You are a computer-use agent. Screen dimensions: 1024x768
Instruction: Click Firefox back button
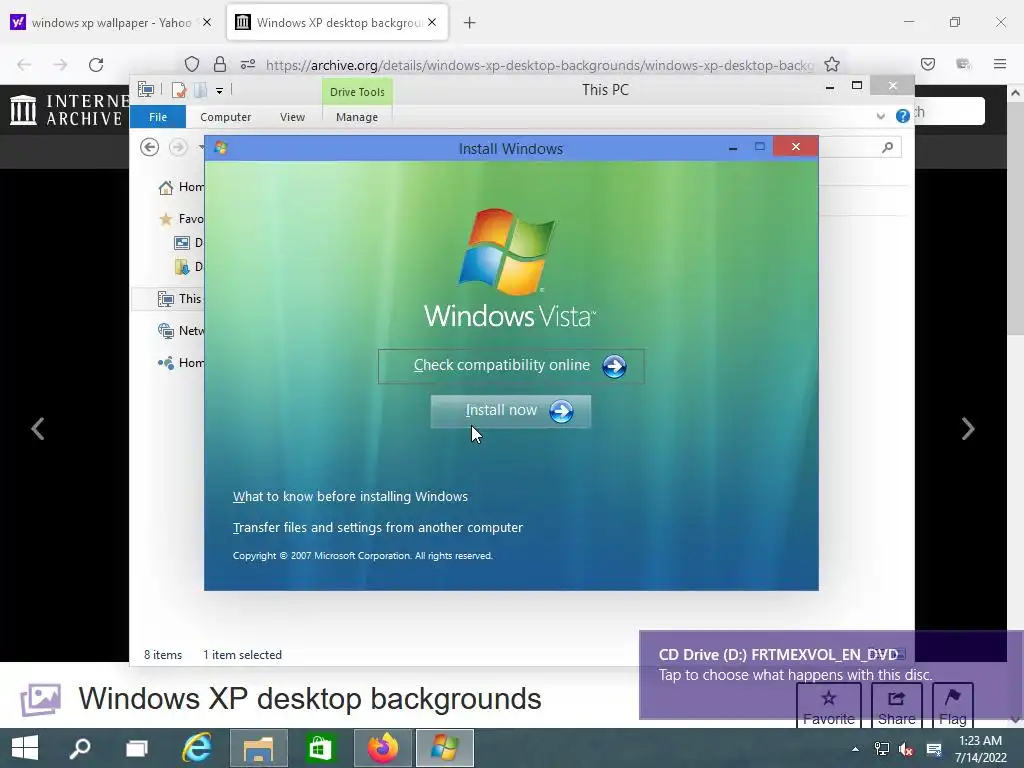coord(24,65)
